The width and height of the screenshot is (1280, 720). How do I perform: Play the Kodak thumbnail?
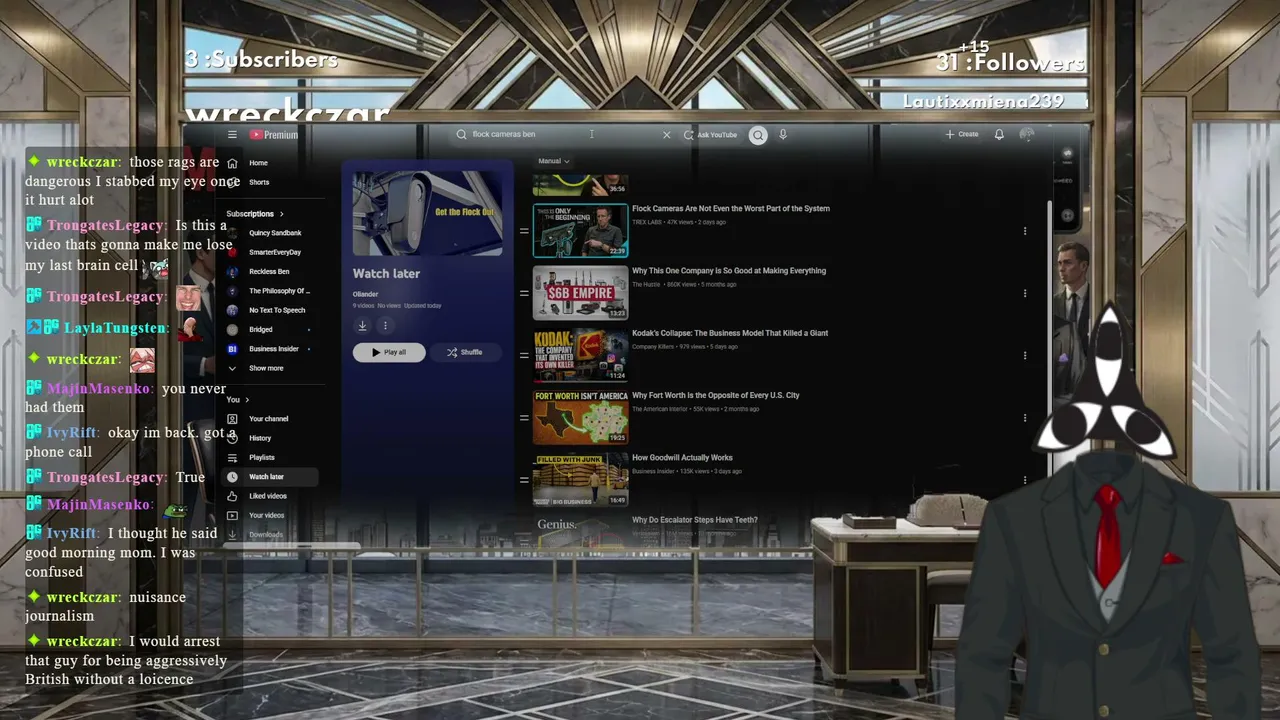pyautogui.click(x=580, y=355)
